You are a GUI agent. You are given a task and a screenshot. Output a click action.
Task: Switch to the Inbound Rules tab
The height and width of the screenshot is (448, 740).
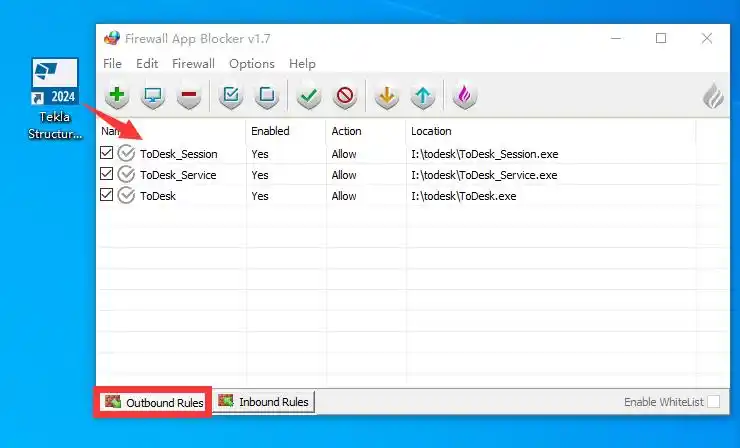[x=264, y=402]
